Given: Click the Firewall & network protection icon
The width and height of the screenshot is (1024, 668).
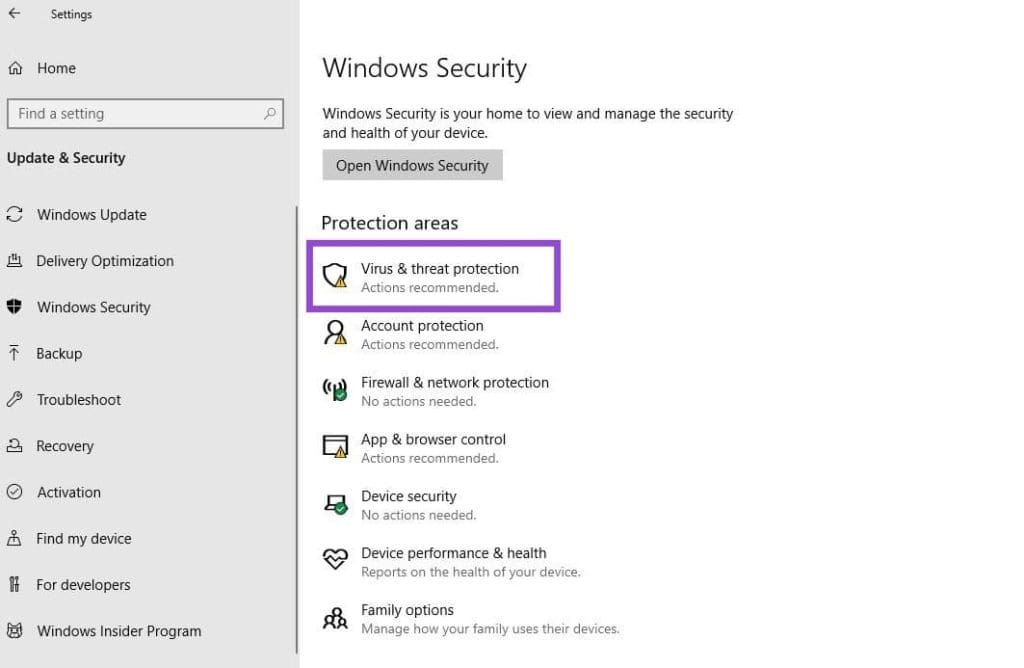Looking at the screenshot, I should click(335, 390).
